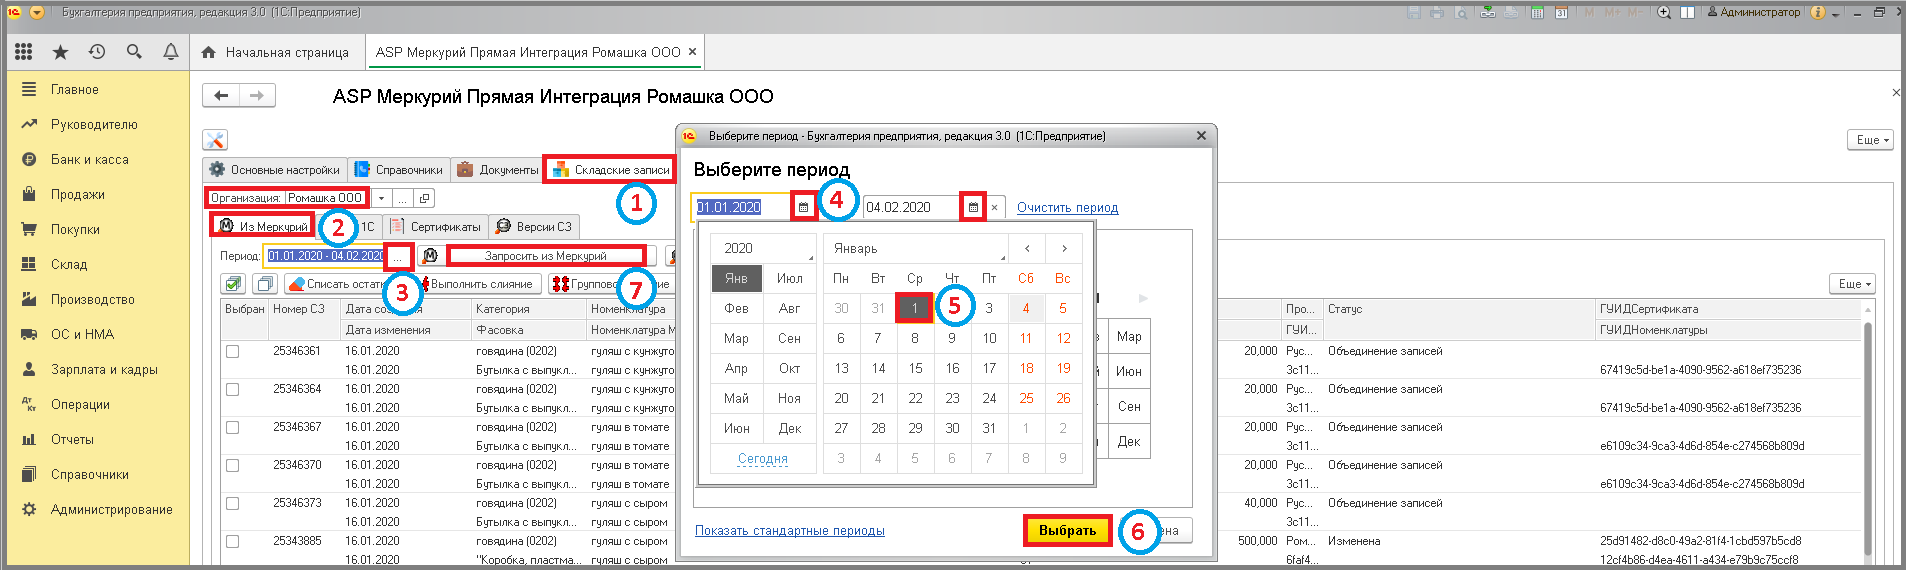Switch to Сертификаты sub-tab

pos(436,227)
